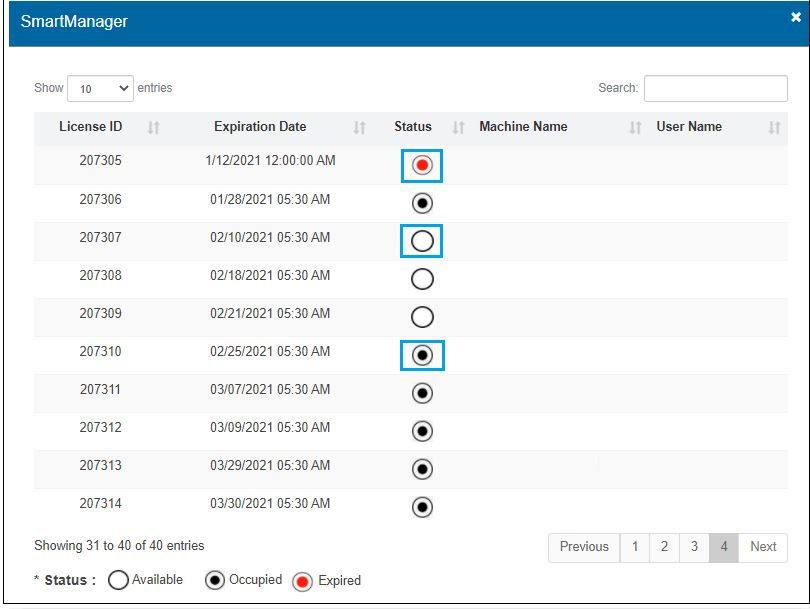
Task: Go to page 3 of the table
Action: point(694,547)
